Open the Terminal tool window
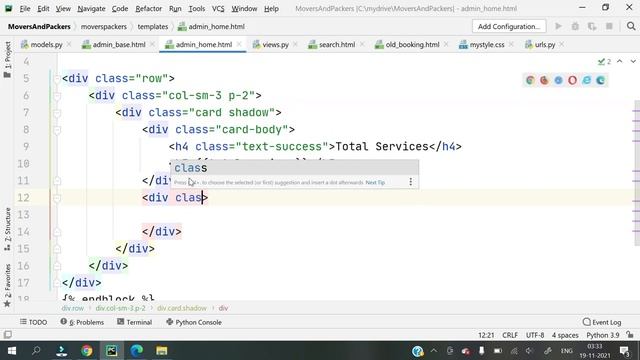640x360 pixels. 134,322
